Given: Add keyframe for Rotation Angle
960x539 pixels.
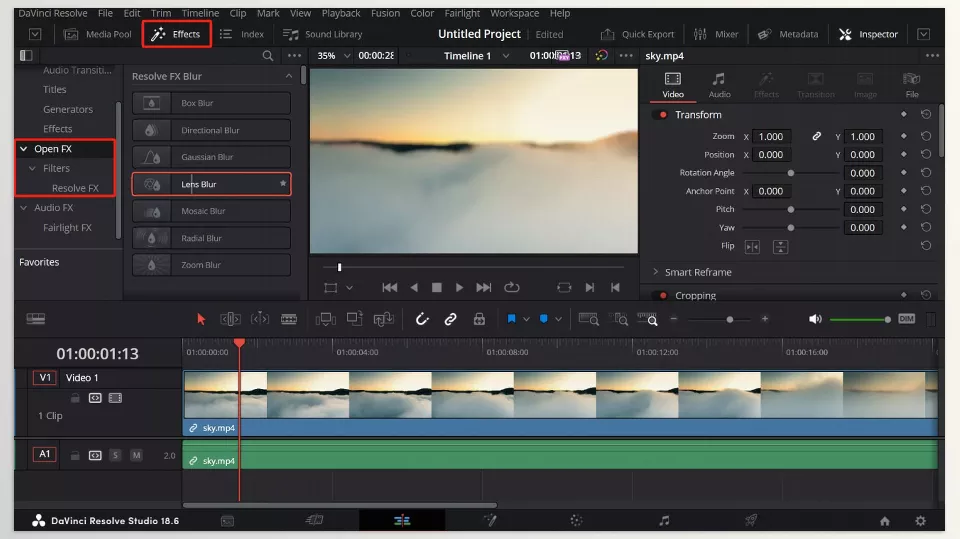Looking at the screenshot, I should (x=904, y=173).
